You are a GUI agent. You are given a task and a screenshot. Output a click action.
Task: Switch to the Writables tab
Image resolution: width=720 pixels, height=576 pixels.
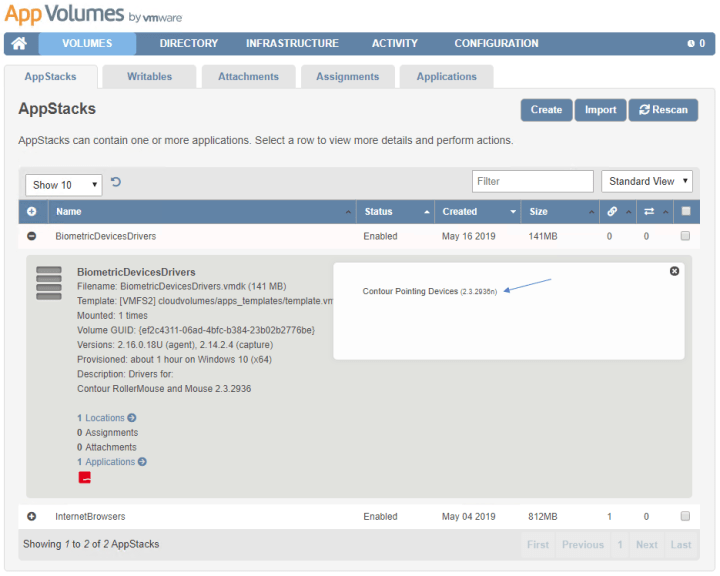pyautogui.click(x=149, y=77)
